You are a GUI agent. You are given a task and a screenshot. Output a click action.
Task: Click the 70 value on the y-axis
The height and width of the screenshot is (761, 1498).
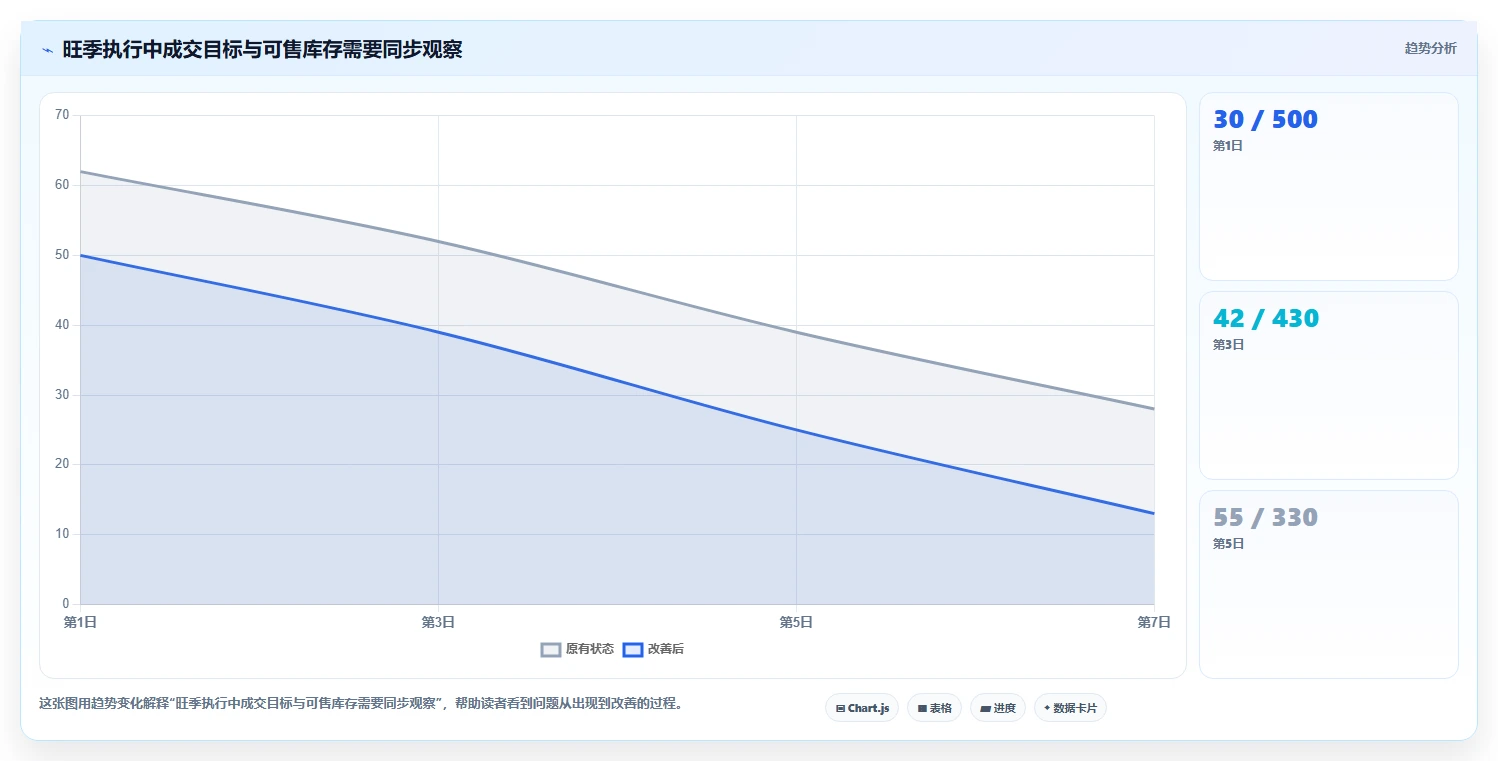point(62,115)
